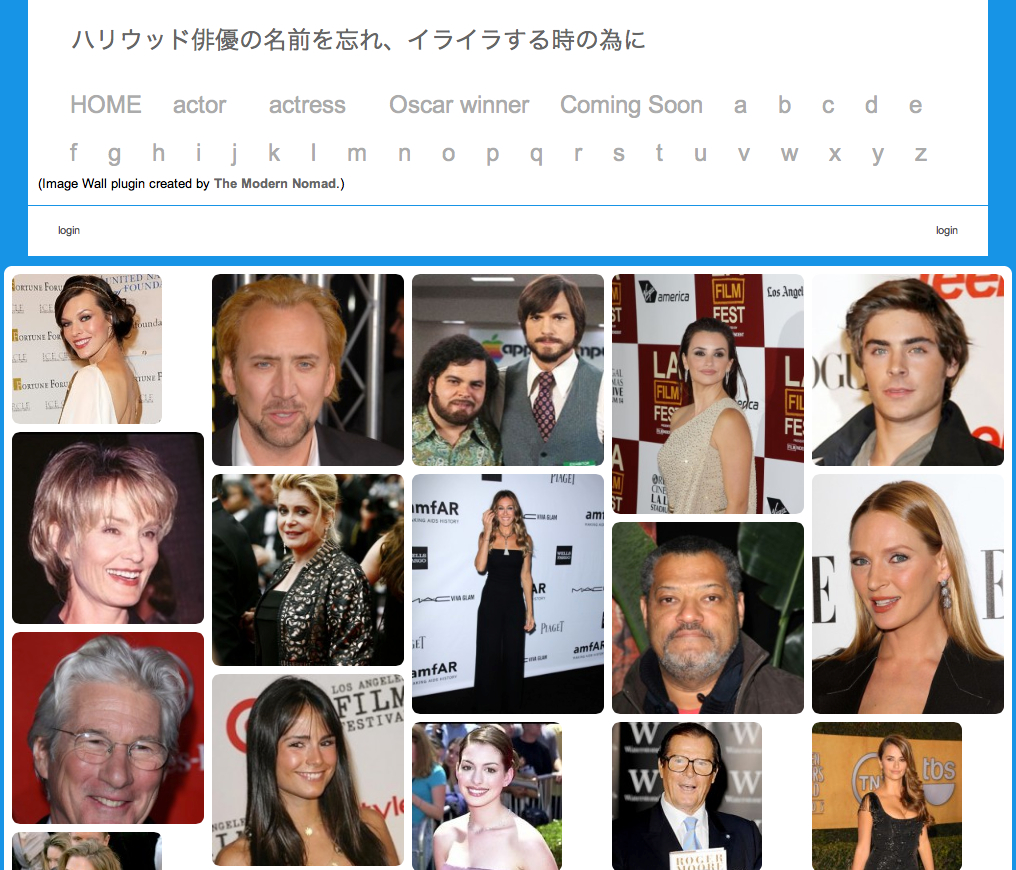The height and width of the screenshot is (870, 1016).
Task: Filter names by letter u
Action: point(700,154)
